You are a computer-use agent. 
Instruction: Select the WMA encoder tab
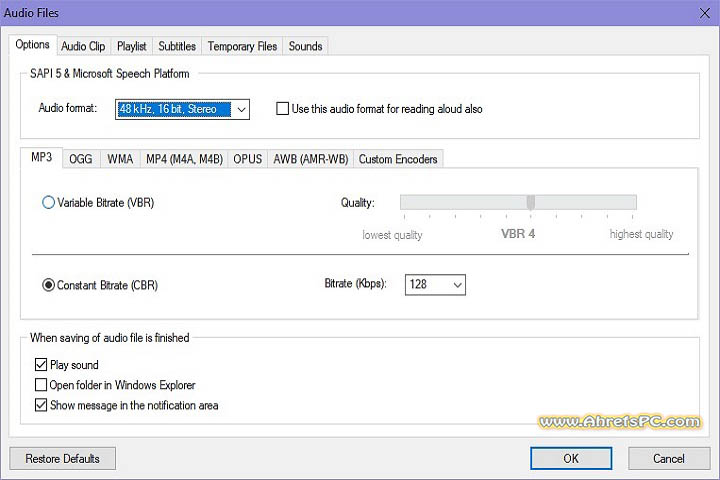point(120,159)
